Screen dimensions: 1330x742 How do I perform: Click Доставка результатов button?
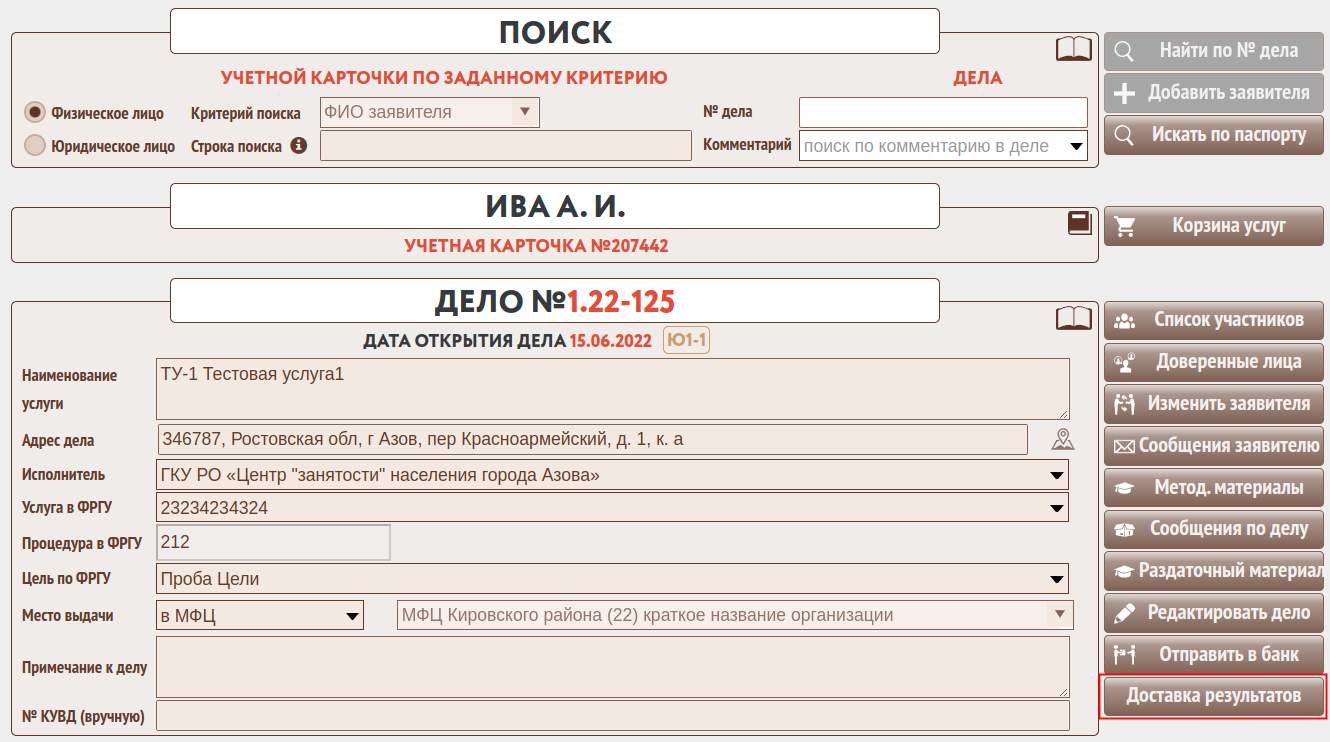1213,696
